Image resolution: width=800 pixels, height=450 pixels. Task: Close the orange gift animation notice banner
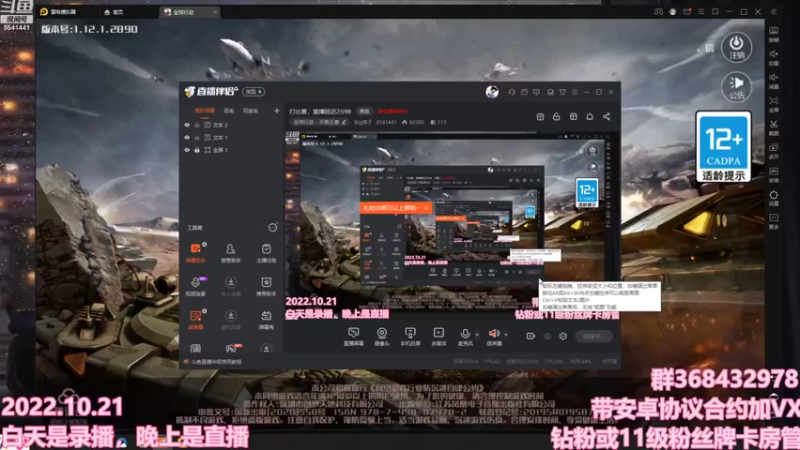click(x=426, y=208)
